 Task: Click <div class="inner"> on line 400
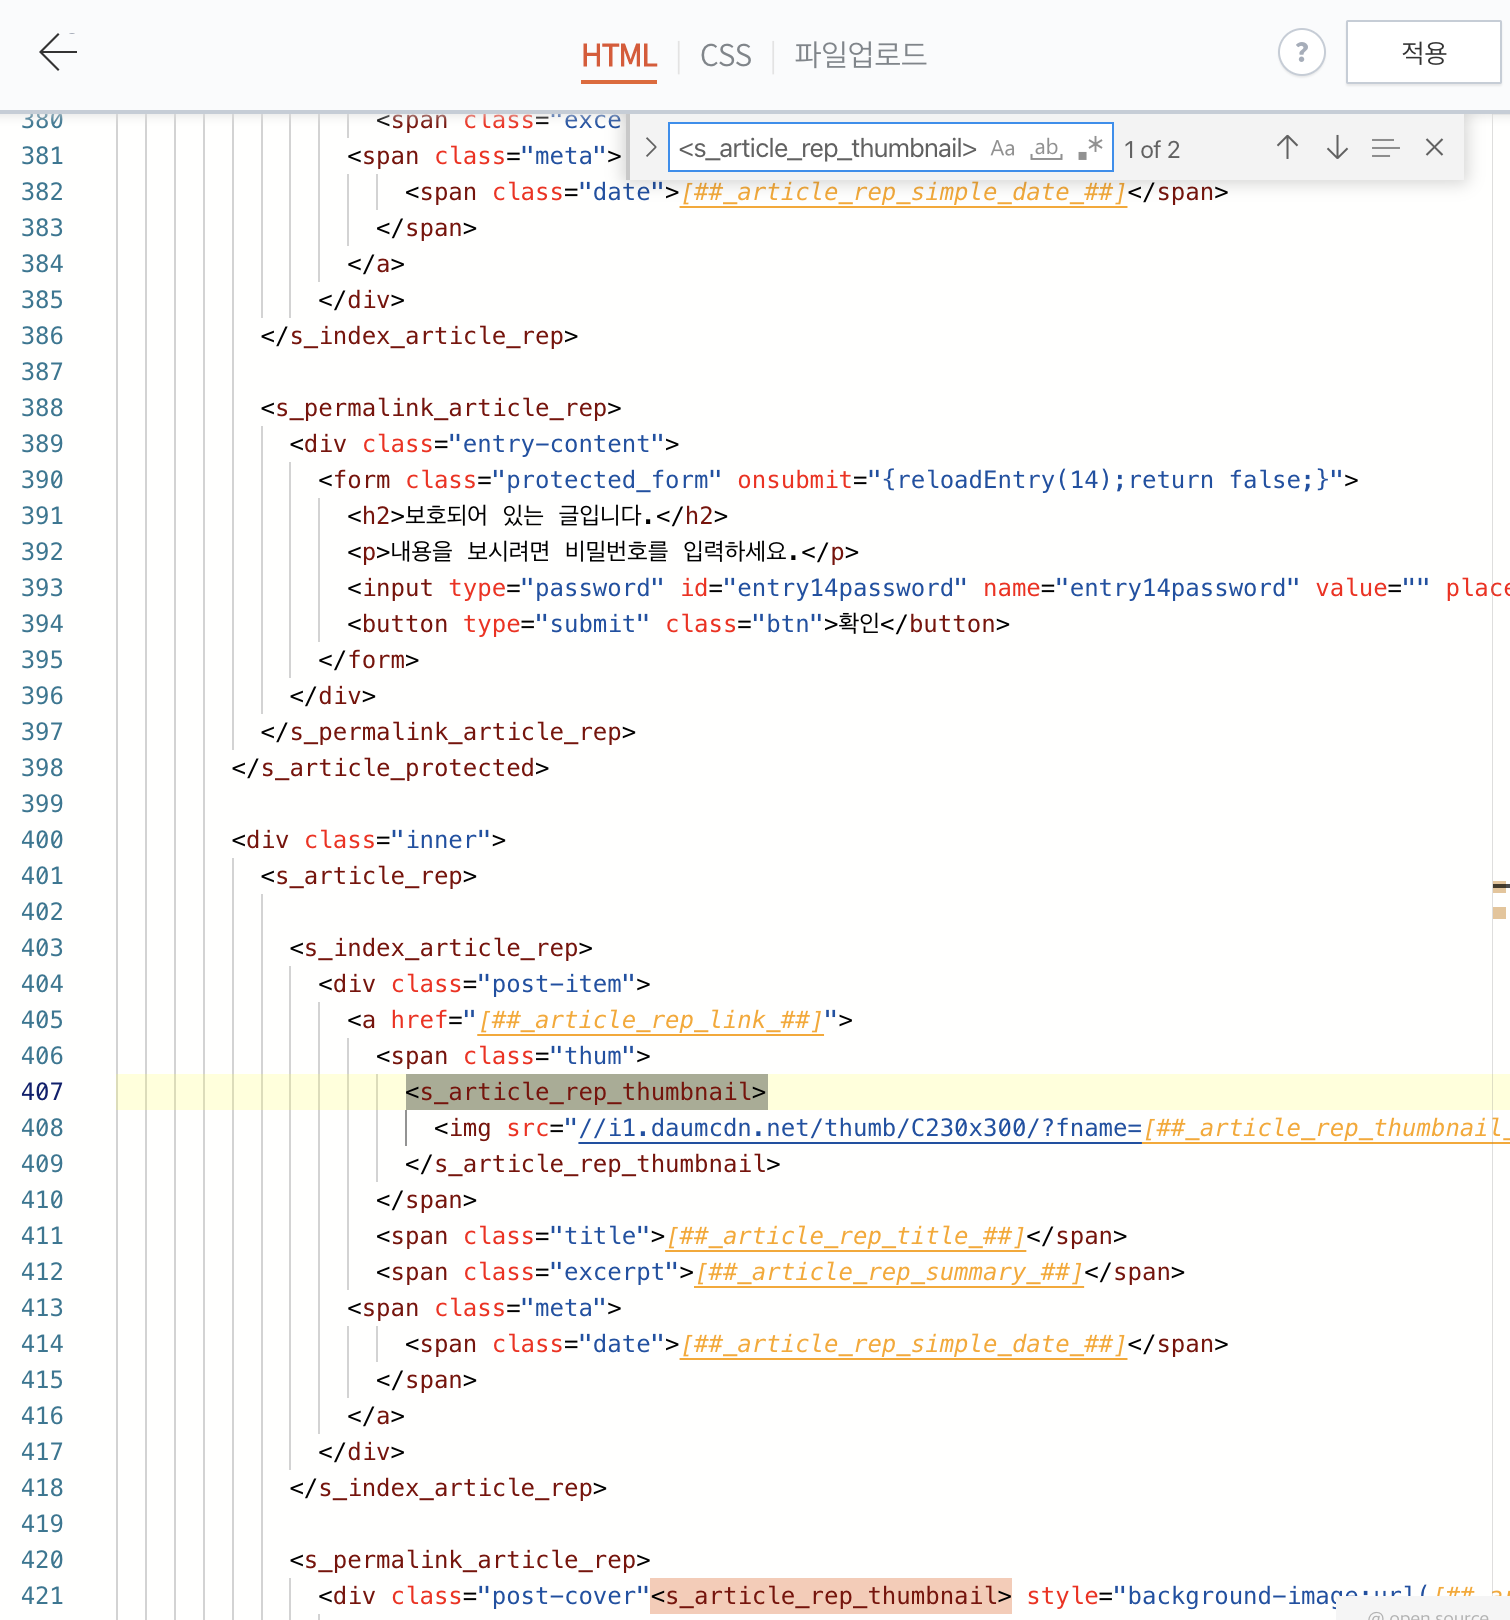pos(369,840)
